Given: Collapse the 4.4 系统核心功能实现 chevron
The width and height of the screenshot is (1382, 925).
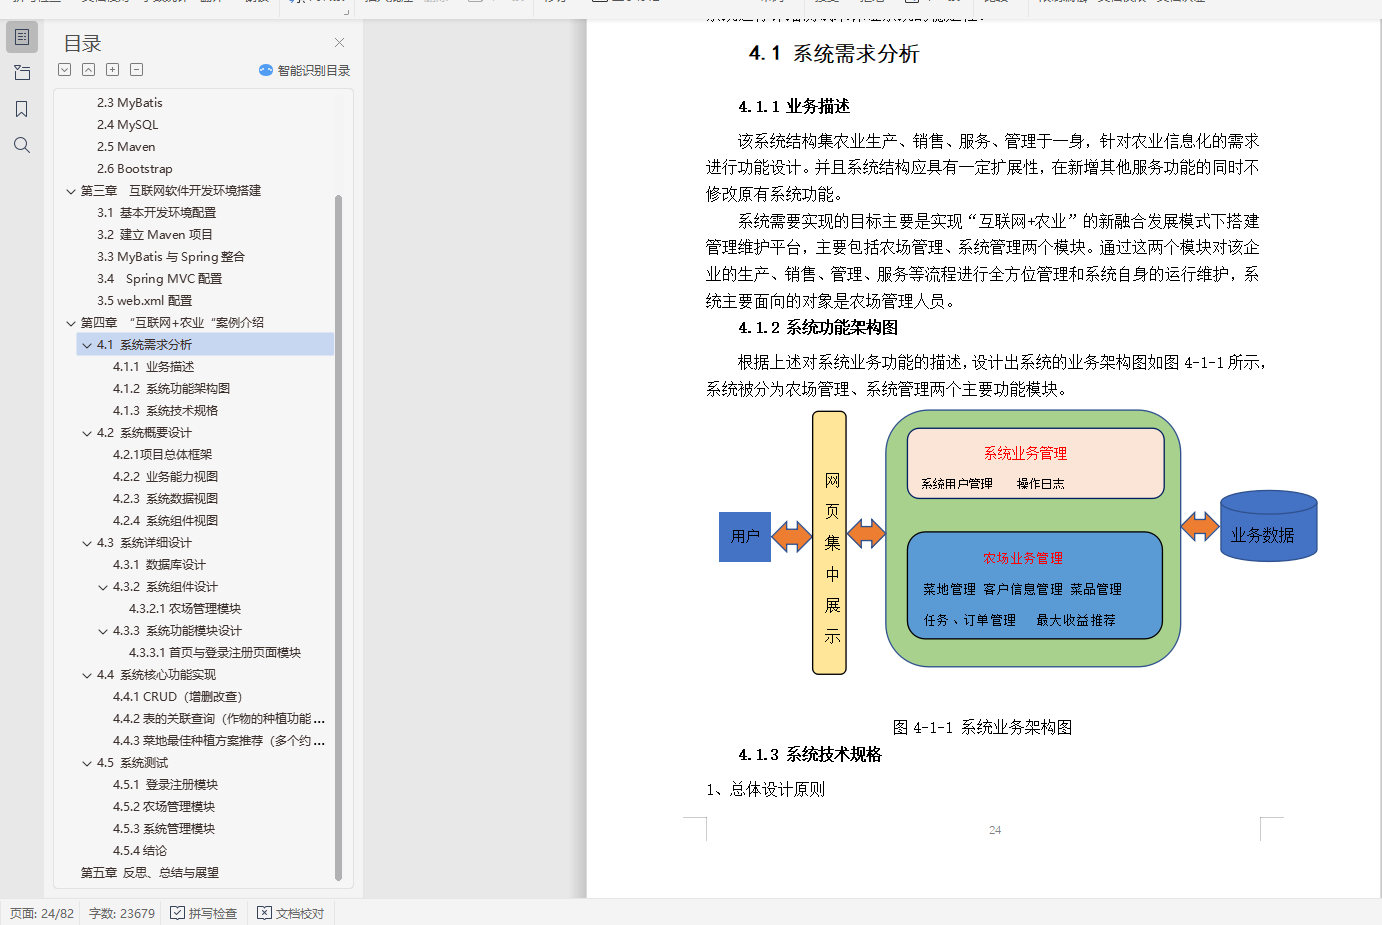Looking at the screenshot, I should (87, 675).
